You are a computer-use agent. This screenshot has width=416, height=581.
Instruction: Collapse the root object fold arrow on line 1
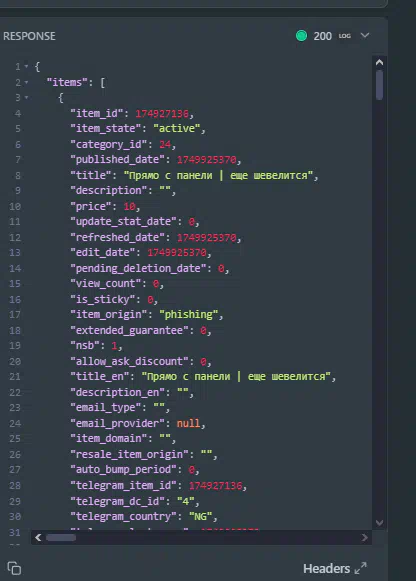click(26, 67)
